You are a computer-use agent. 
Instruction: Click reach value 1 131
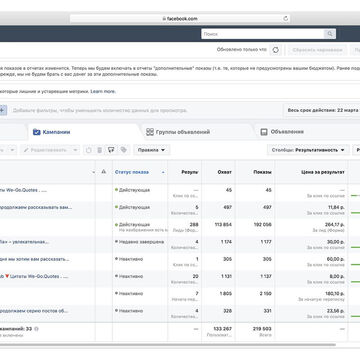click(x=226, y=276)
